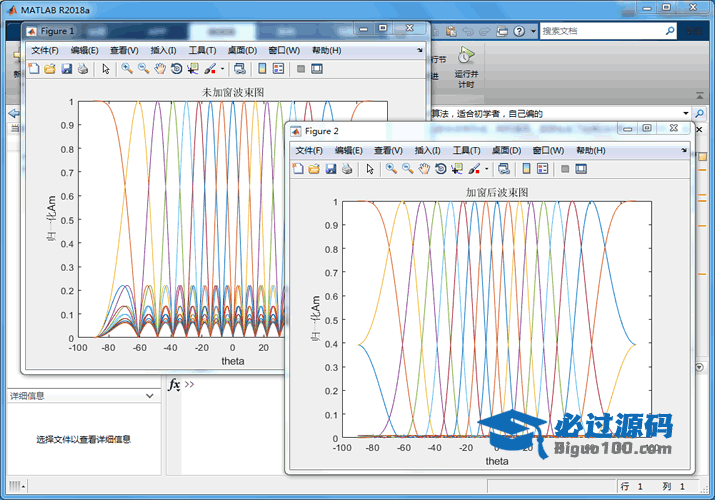The height and width of the screenshot is (500, 715).
Task: Click New Figure icon in Figure 2 toolbar
Action: [x=298, y=169]
